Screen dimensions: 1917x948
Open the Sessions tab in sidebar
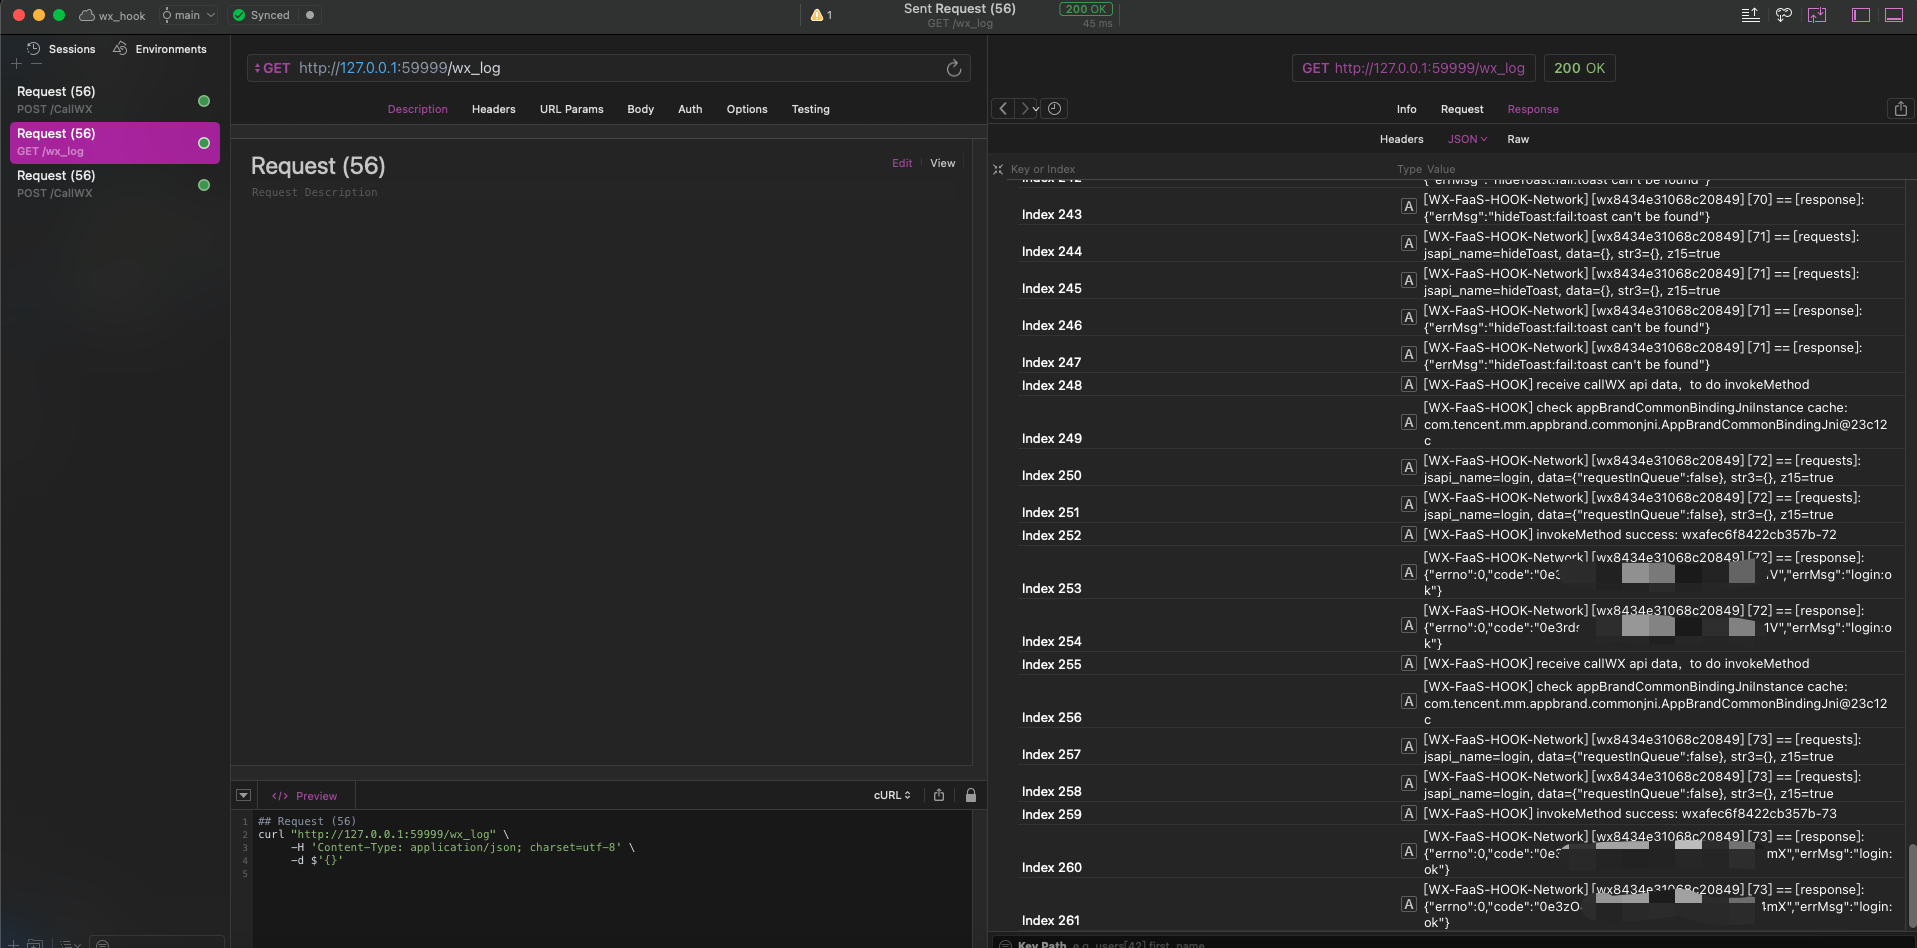coord(61,49)
